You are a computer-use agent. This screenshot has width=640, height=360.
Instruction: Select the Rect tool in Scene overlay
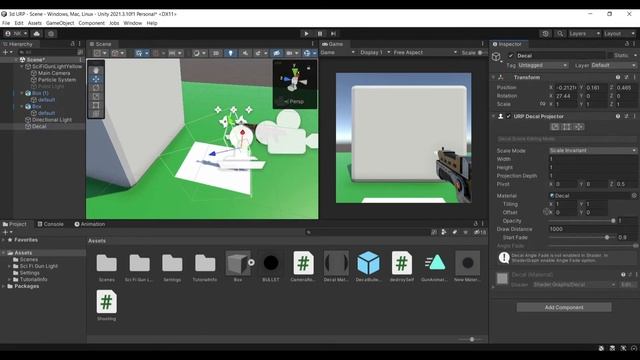pyautogui.click(x=96, y=105)
